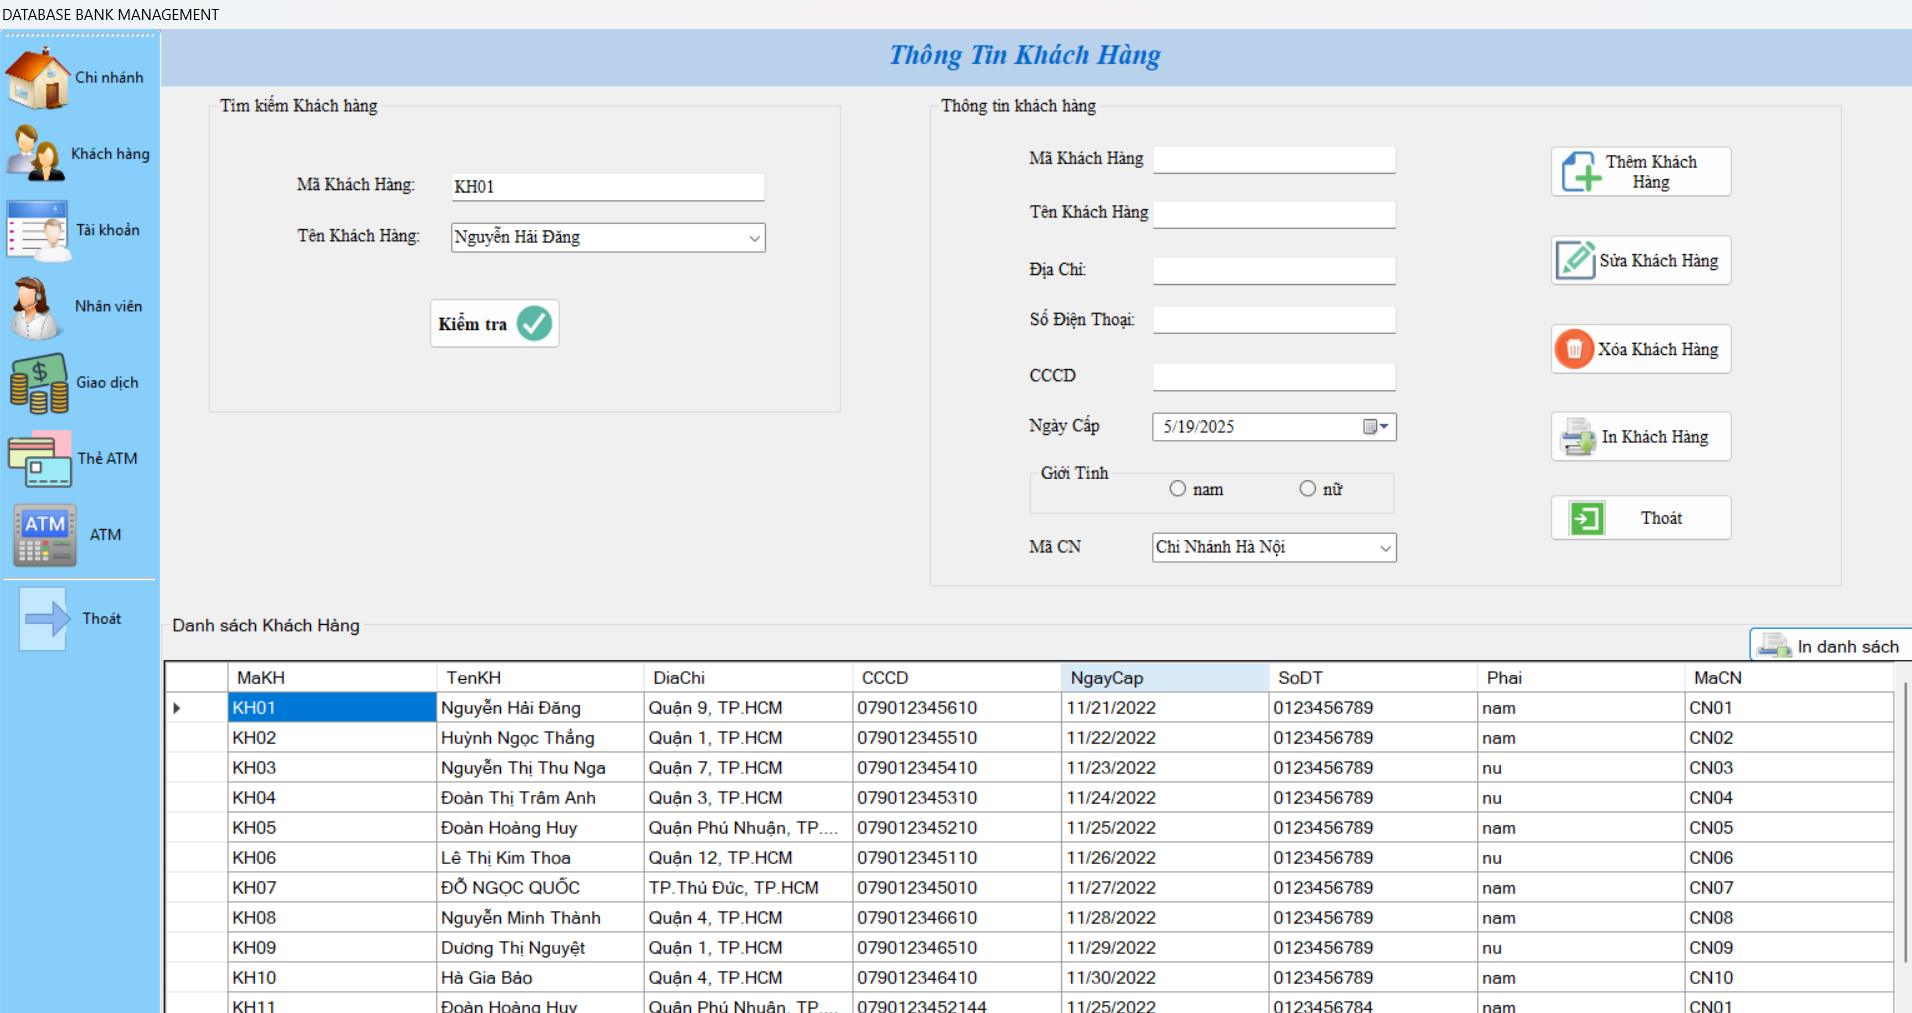Screen dimensions: 1912x1013
Task: Open the Tài khoản account icon
Action: (38, 231)
